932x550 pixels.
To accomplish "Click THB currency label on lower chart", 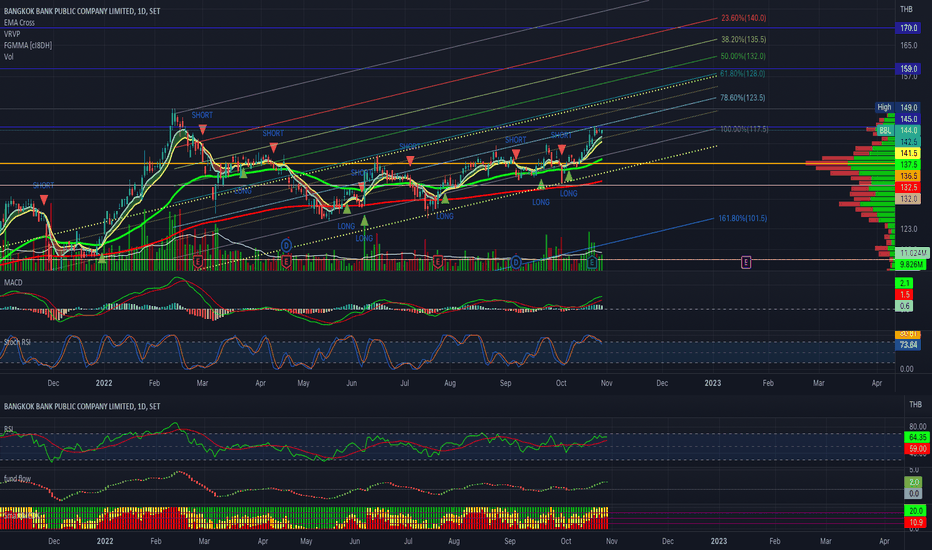I will tap(915, 404).
